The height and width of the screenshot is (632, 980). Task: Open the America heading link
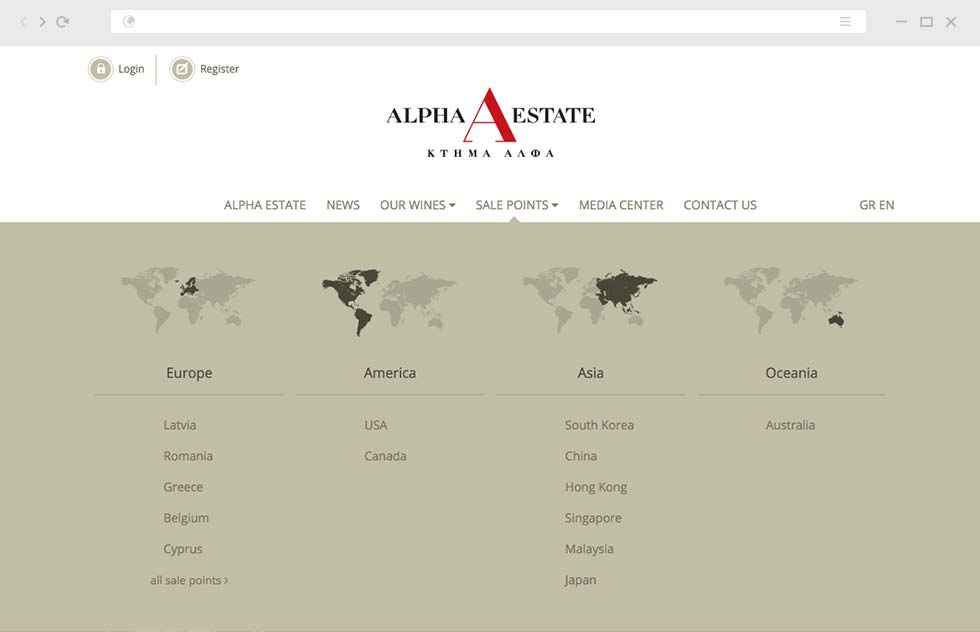click(x=390, y=373)
